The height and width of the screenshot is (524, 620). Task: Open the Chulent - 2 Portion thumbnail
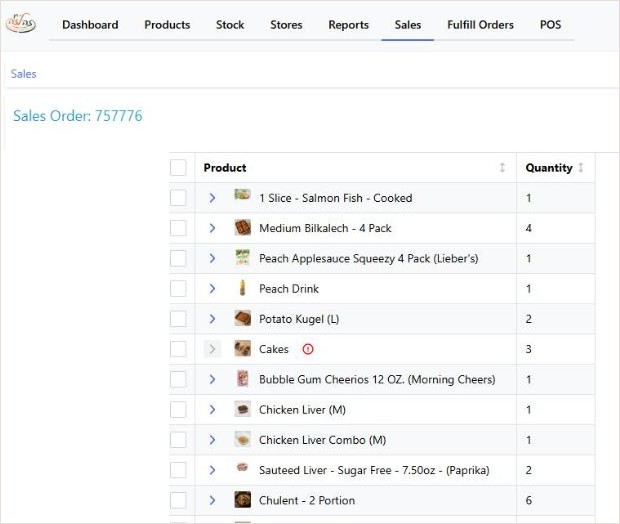[x=242, y=499]
